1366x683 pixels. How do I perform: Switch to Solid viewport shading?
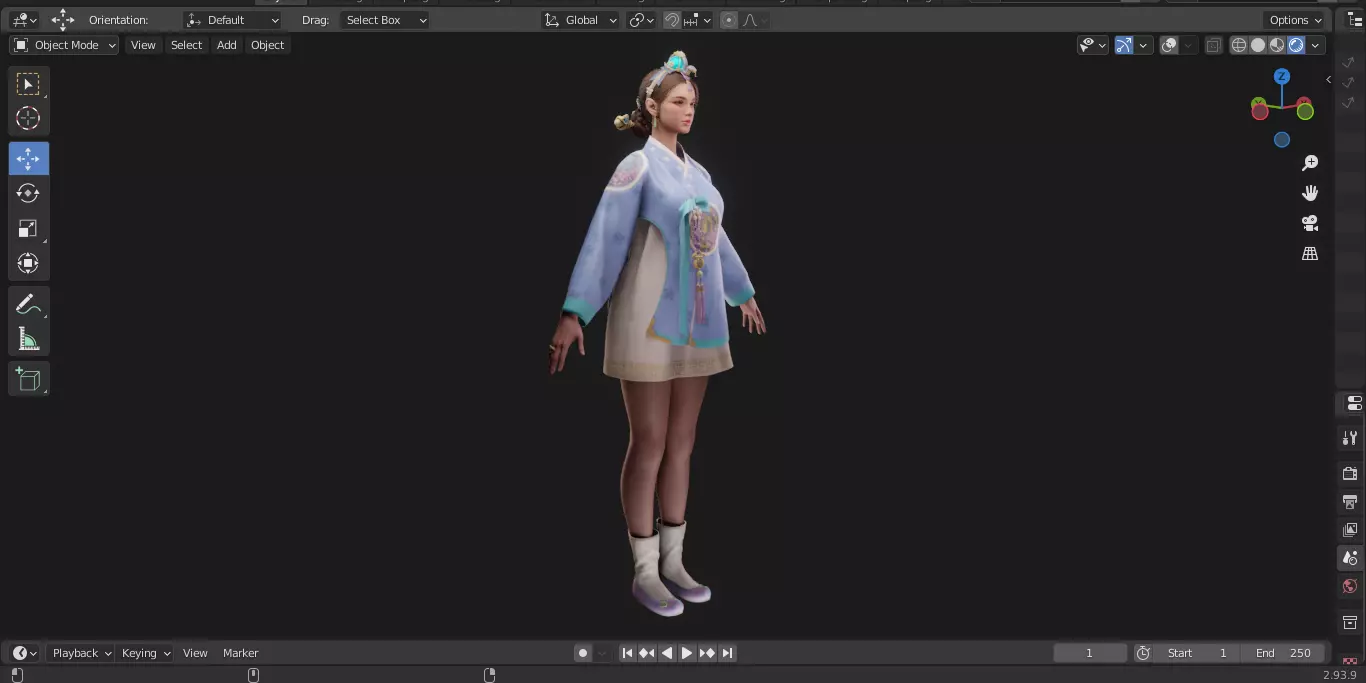click(x=1258, y=45)
